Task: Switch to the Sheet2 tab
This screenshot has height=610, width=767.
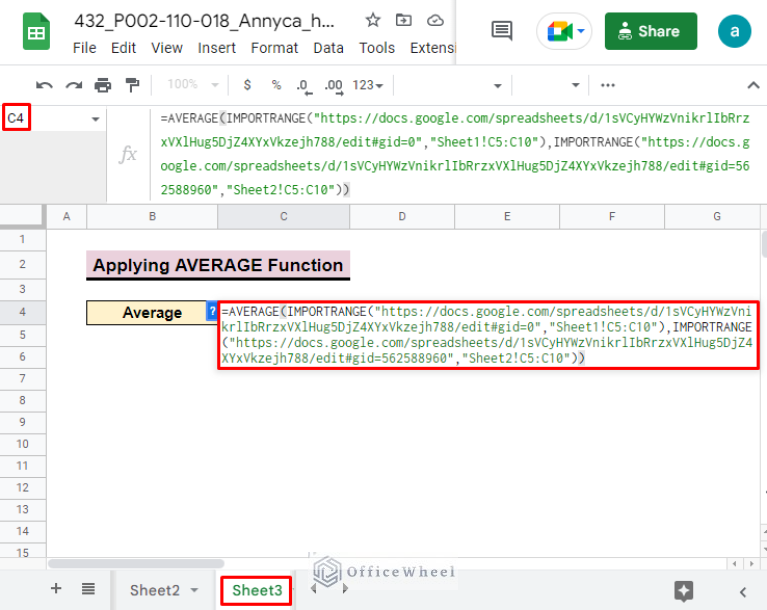Action: tap(155, 590)
